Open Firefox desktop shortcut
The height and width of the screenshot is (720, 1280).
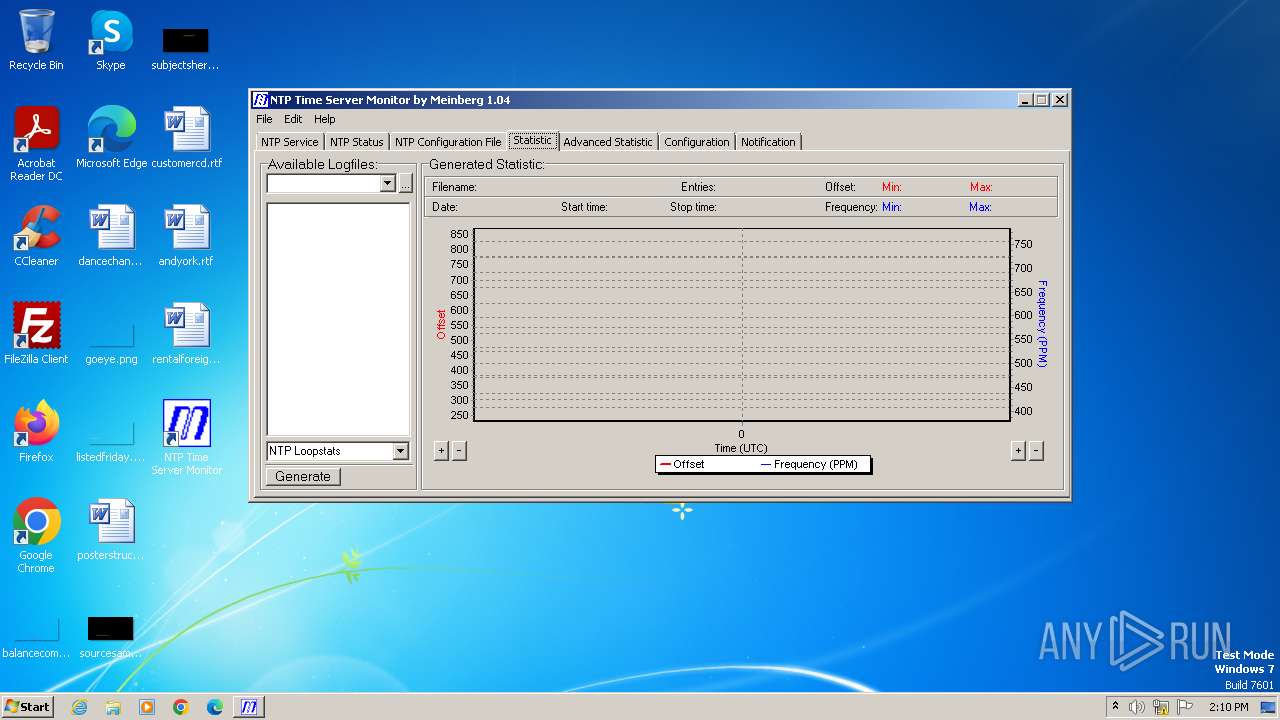click(36, 432)
